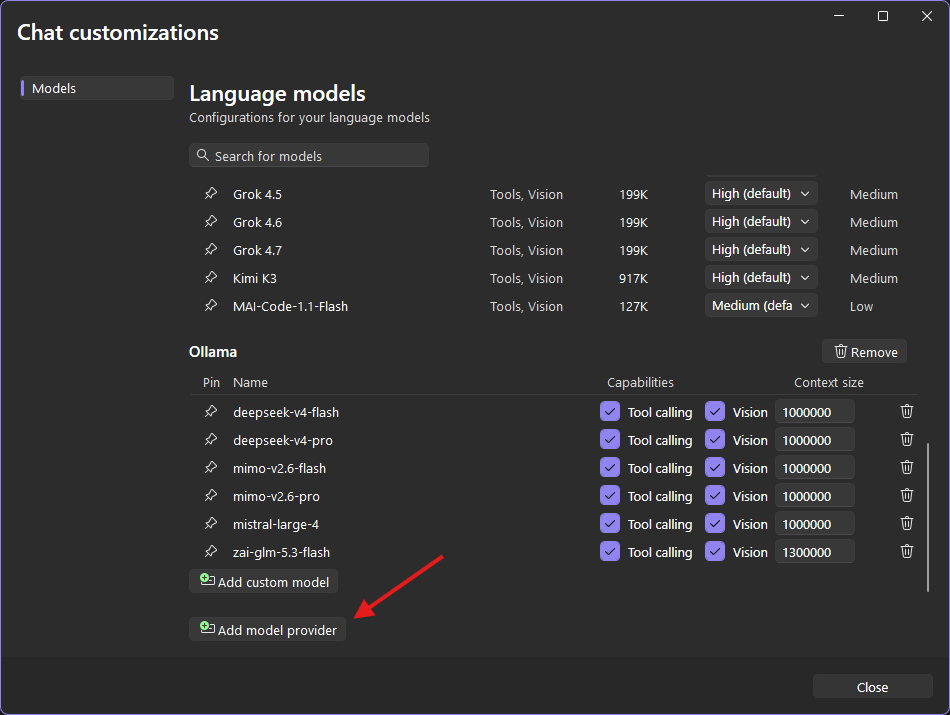This screenshot has height=715, width=950.
Task: Toggle Tool calling for zai-glm-5.3-flash
Action: (610, 551)
